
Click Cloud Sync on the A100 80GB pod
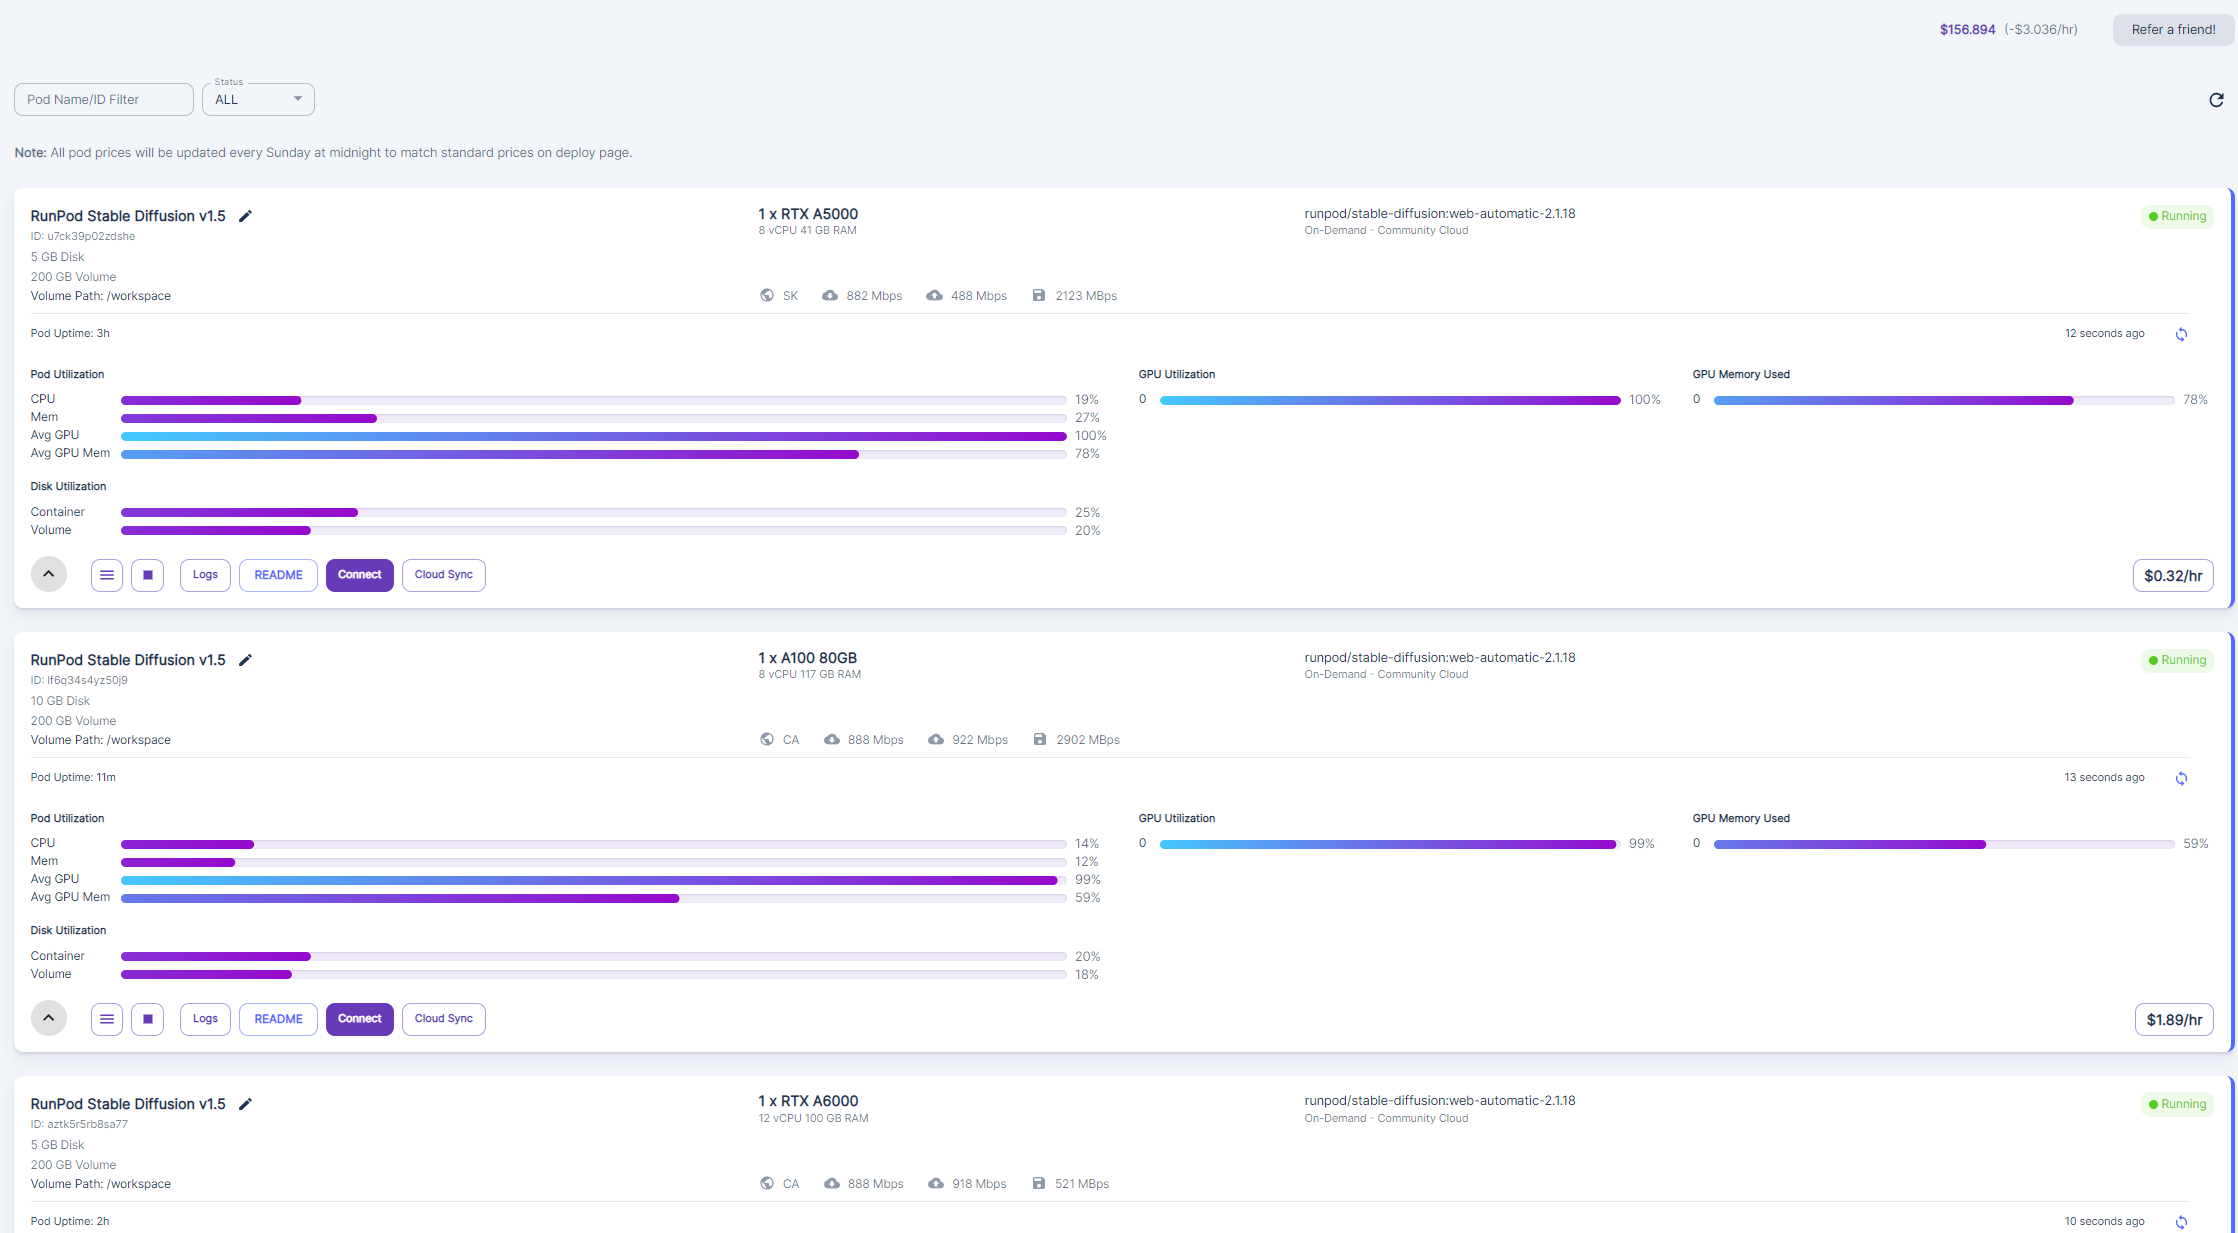pos(443,1019)
